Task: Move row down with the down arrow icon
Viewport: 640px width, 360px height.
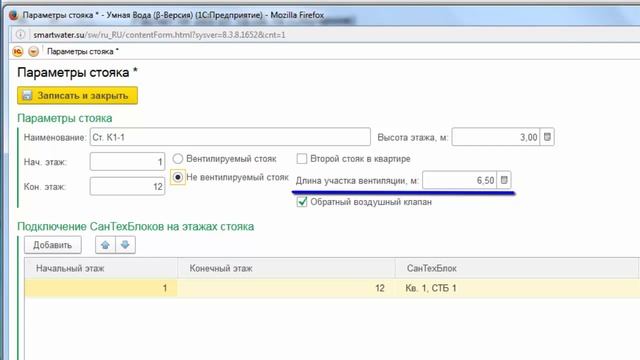Action: [125, 245]
